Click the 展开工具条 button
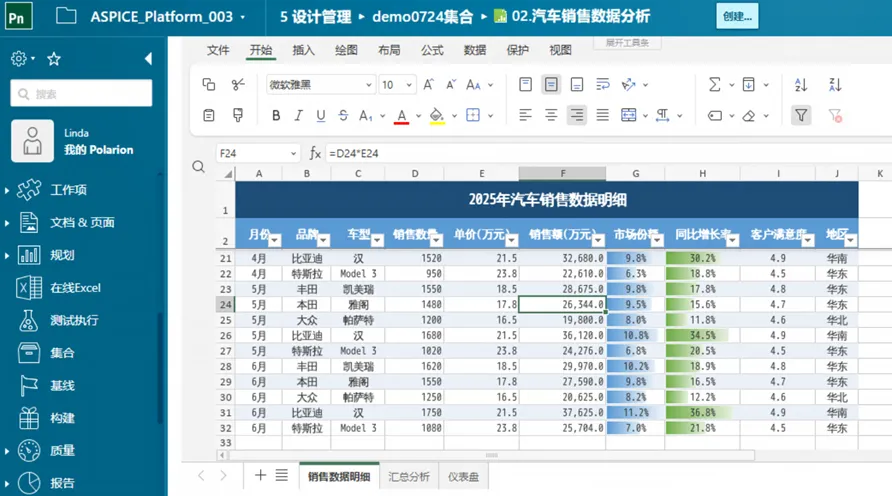The height and width of the screenshot is (496, 892). [x=627, y=43]
